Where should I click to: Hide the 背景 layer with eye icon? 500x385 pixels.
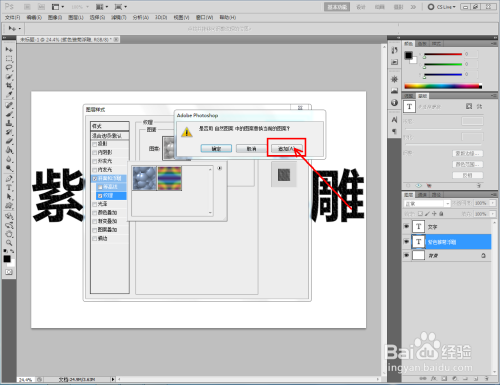point(406,255)
